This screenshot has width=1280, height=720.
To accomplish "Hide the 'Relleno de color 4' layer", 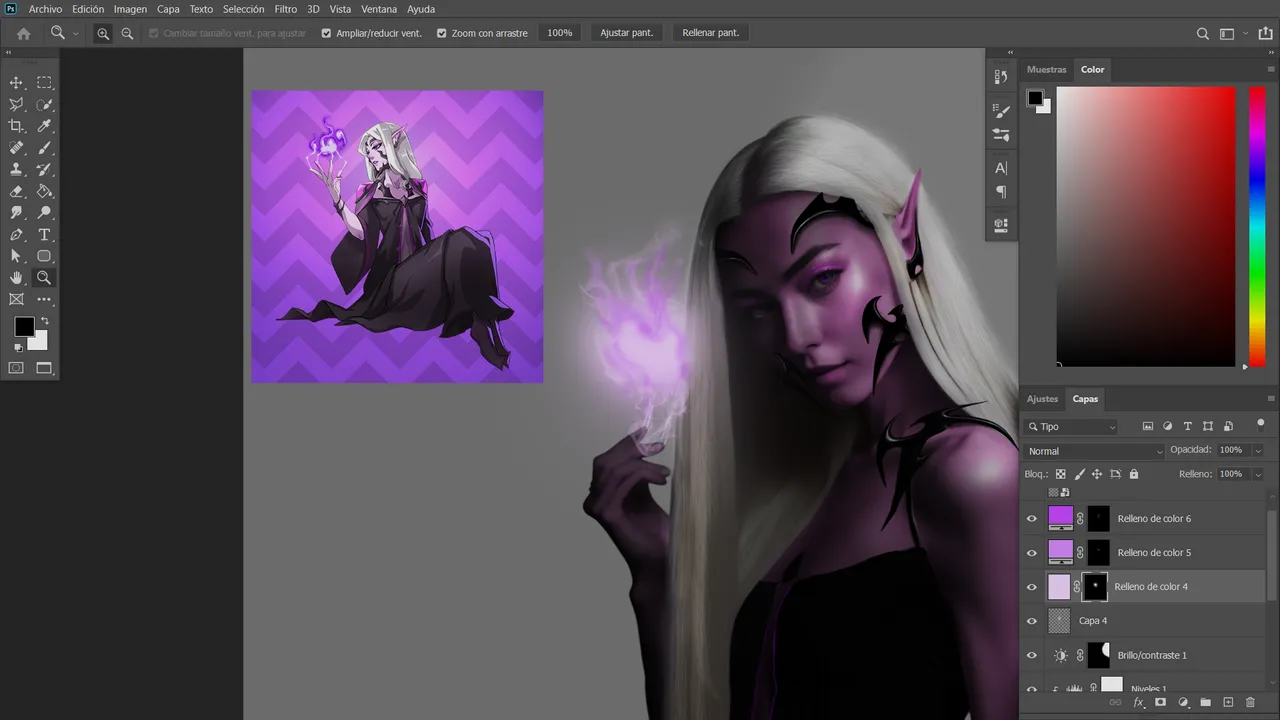I will point(1032,587).
